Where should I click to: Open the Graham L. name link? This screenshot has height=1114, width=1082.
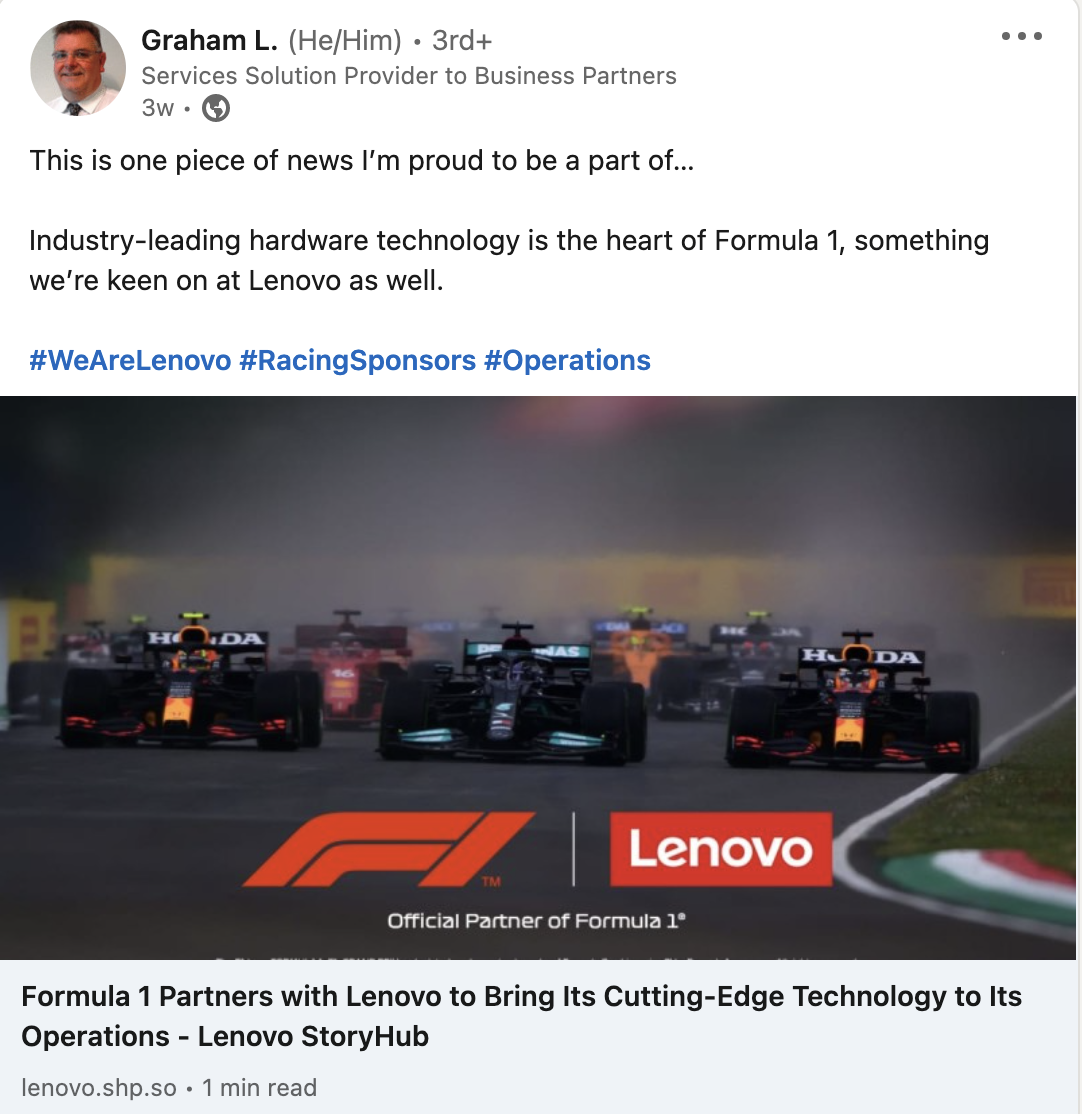pyautogui.click(x=210, y=40)
